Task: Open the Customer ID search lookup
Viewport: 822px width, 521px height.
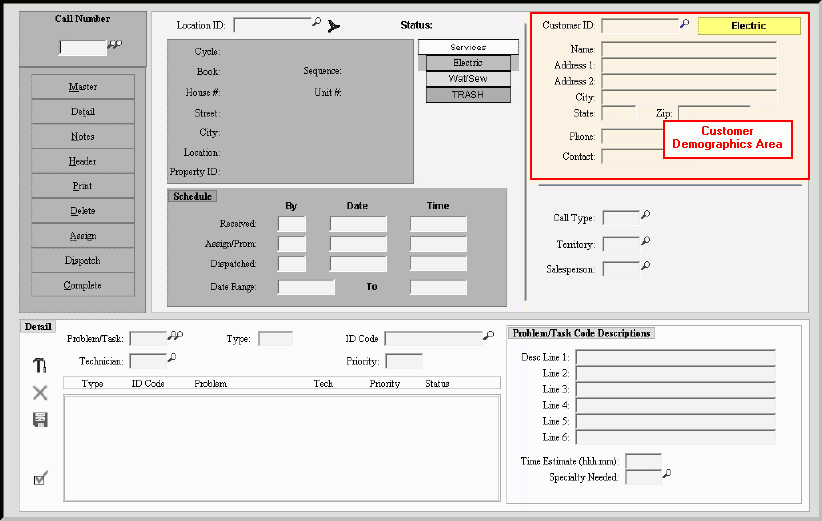Action: pos(685,24)
